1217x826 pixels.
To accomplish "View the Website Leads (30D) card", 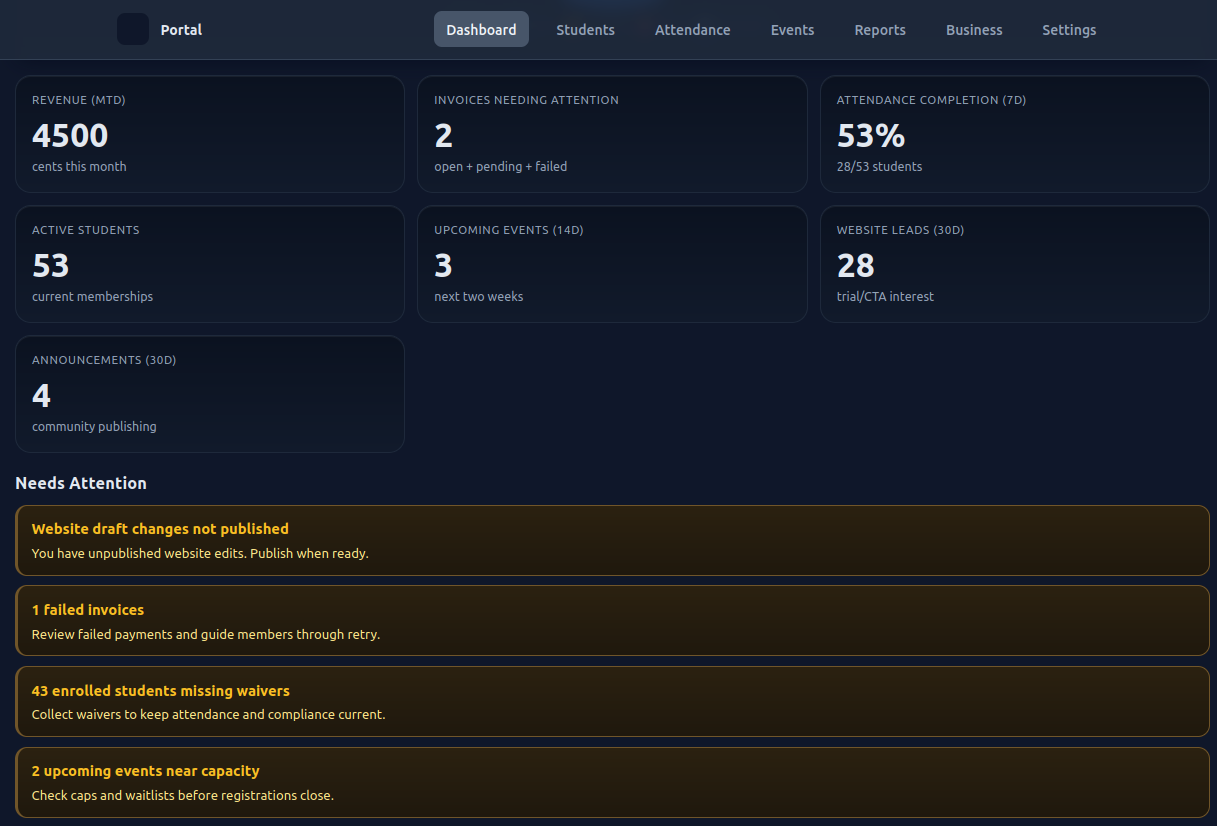I will [1014, 264].
